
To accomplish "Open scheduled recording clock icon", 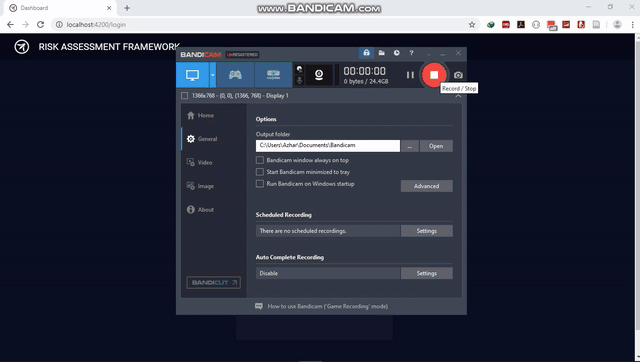I will (x=397, y=53).
